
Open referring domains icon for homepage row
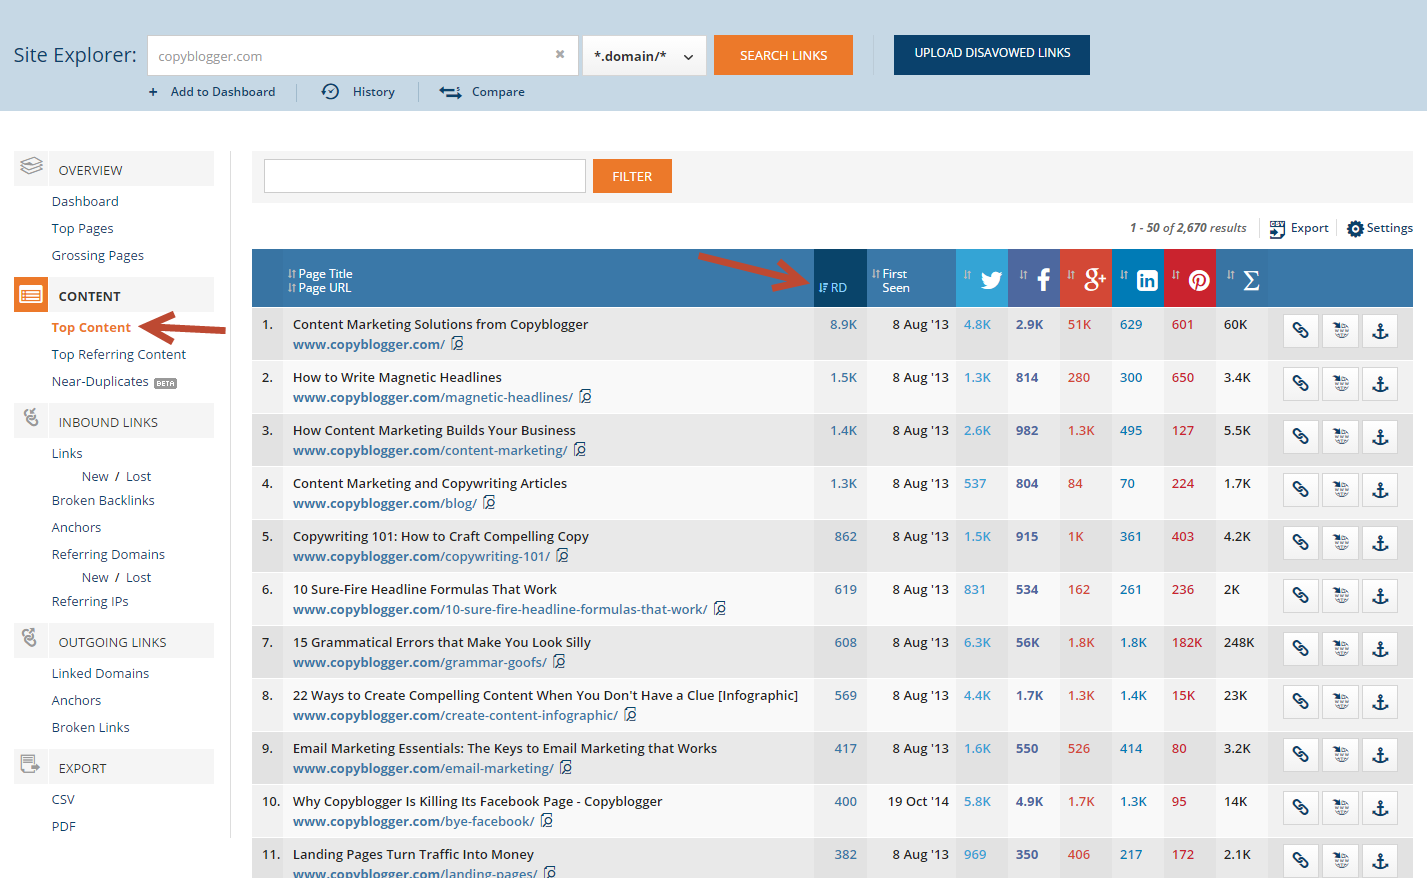pyautogui.click(x=1341, y=331)
